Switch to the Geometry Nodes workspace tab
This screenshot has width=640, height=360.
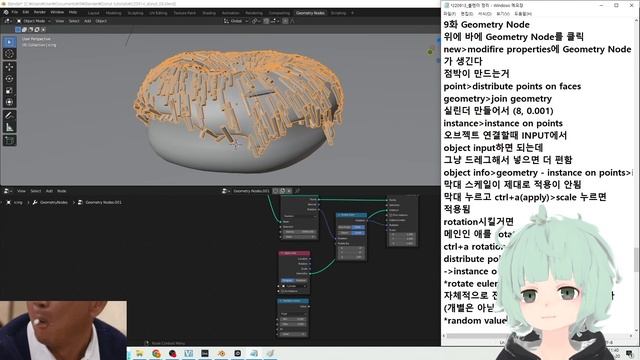coord(310,13)
